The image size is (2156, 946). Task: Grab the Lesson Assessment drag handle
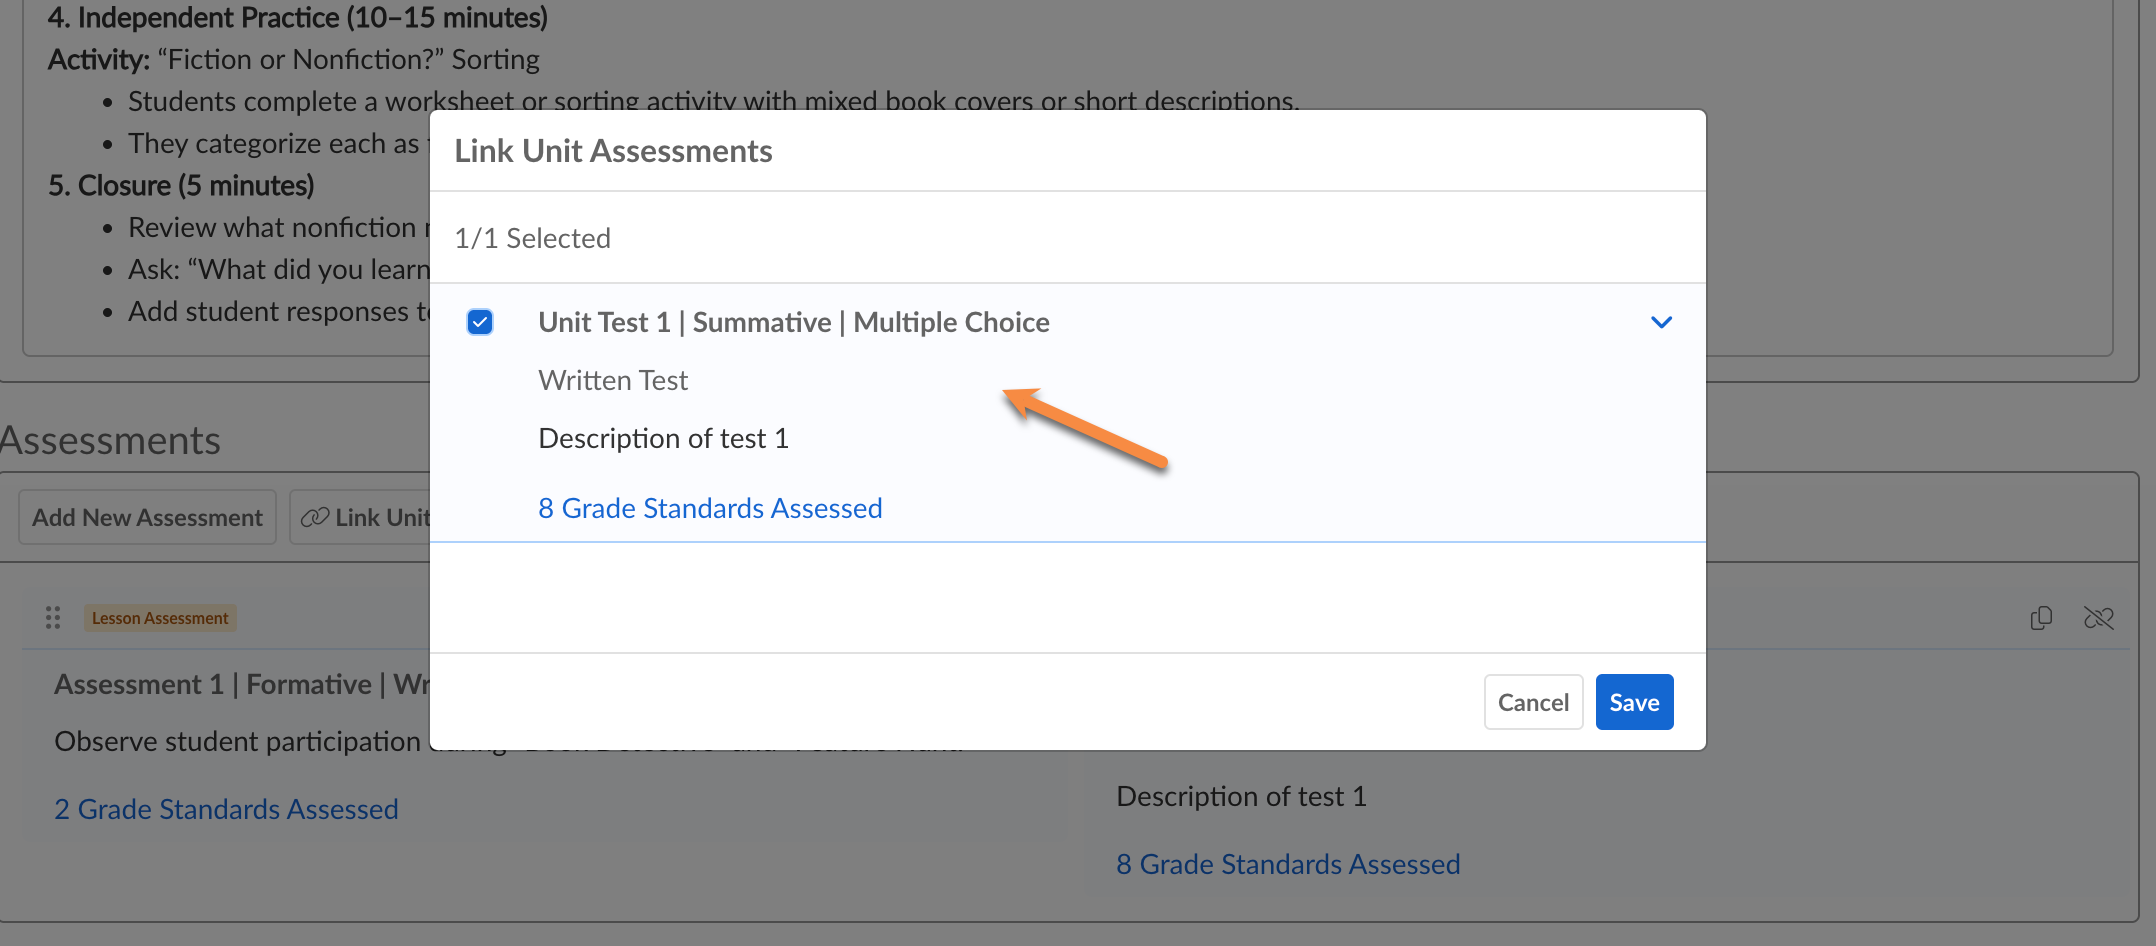click(x=53, y=618)
